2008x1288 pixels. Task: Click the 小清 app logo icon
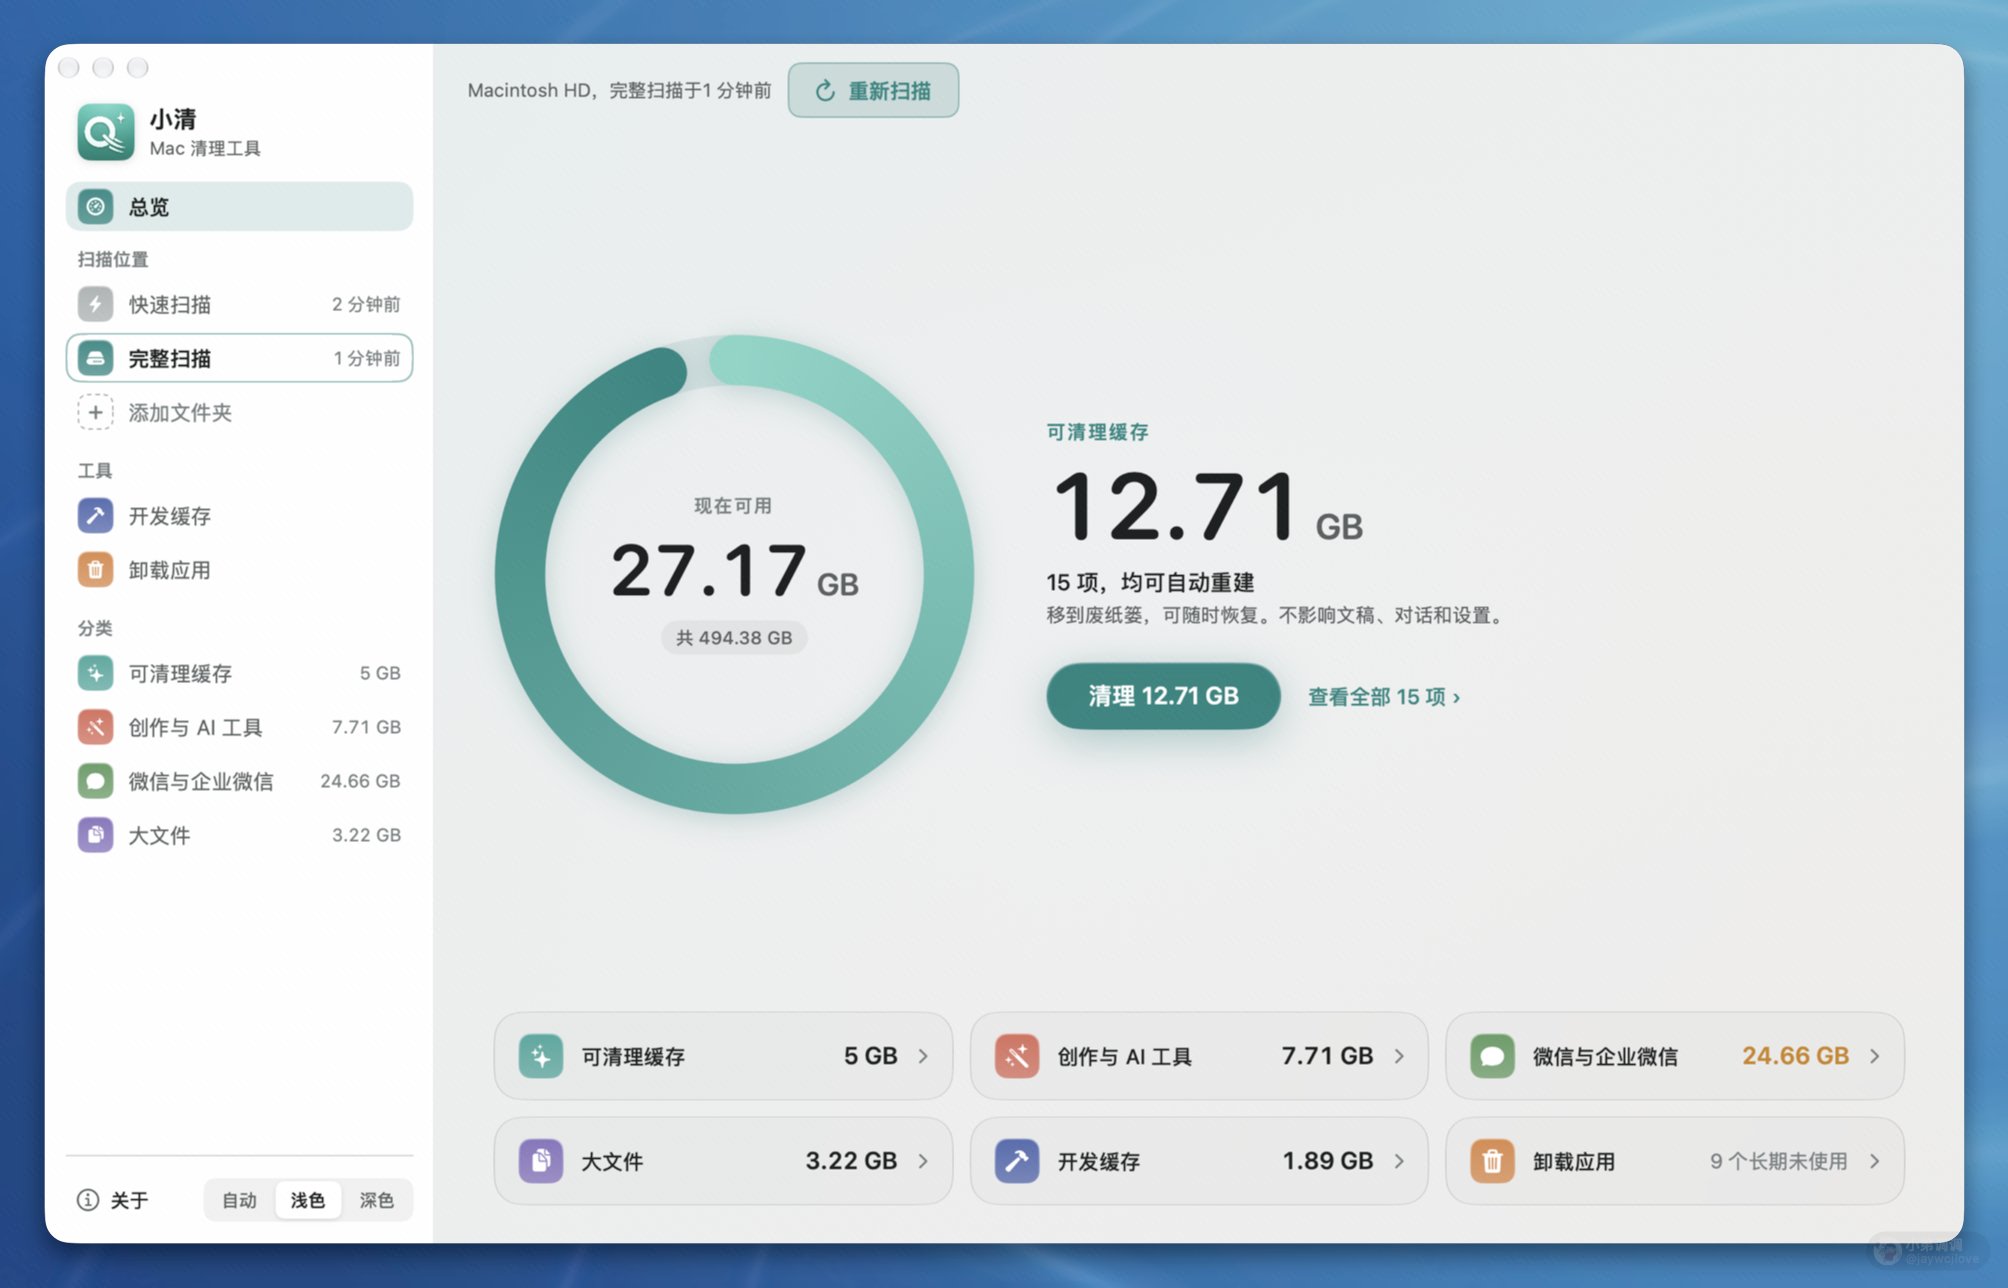click(106, 132)
